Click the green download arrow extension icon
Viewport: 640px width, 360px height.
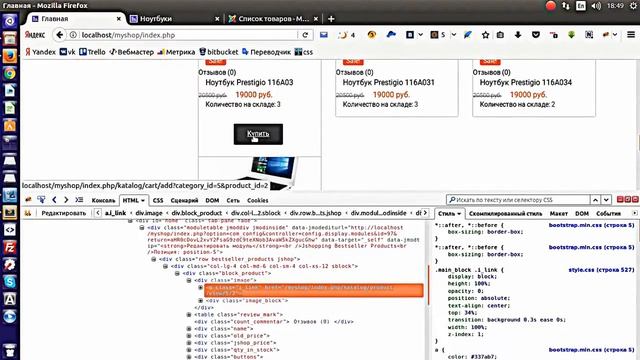[571, 35]
